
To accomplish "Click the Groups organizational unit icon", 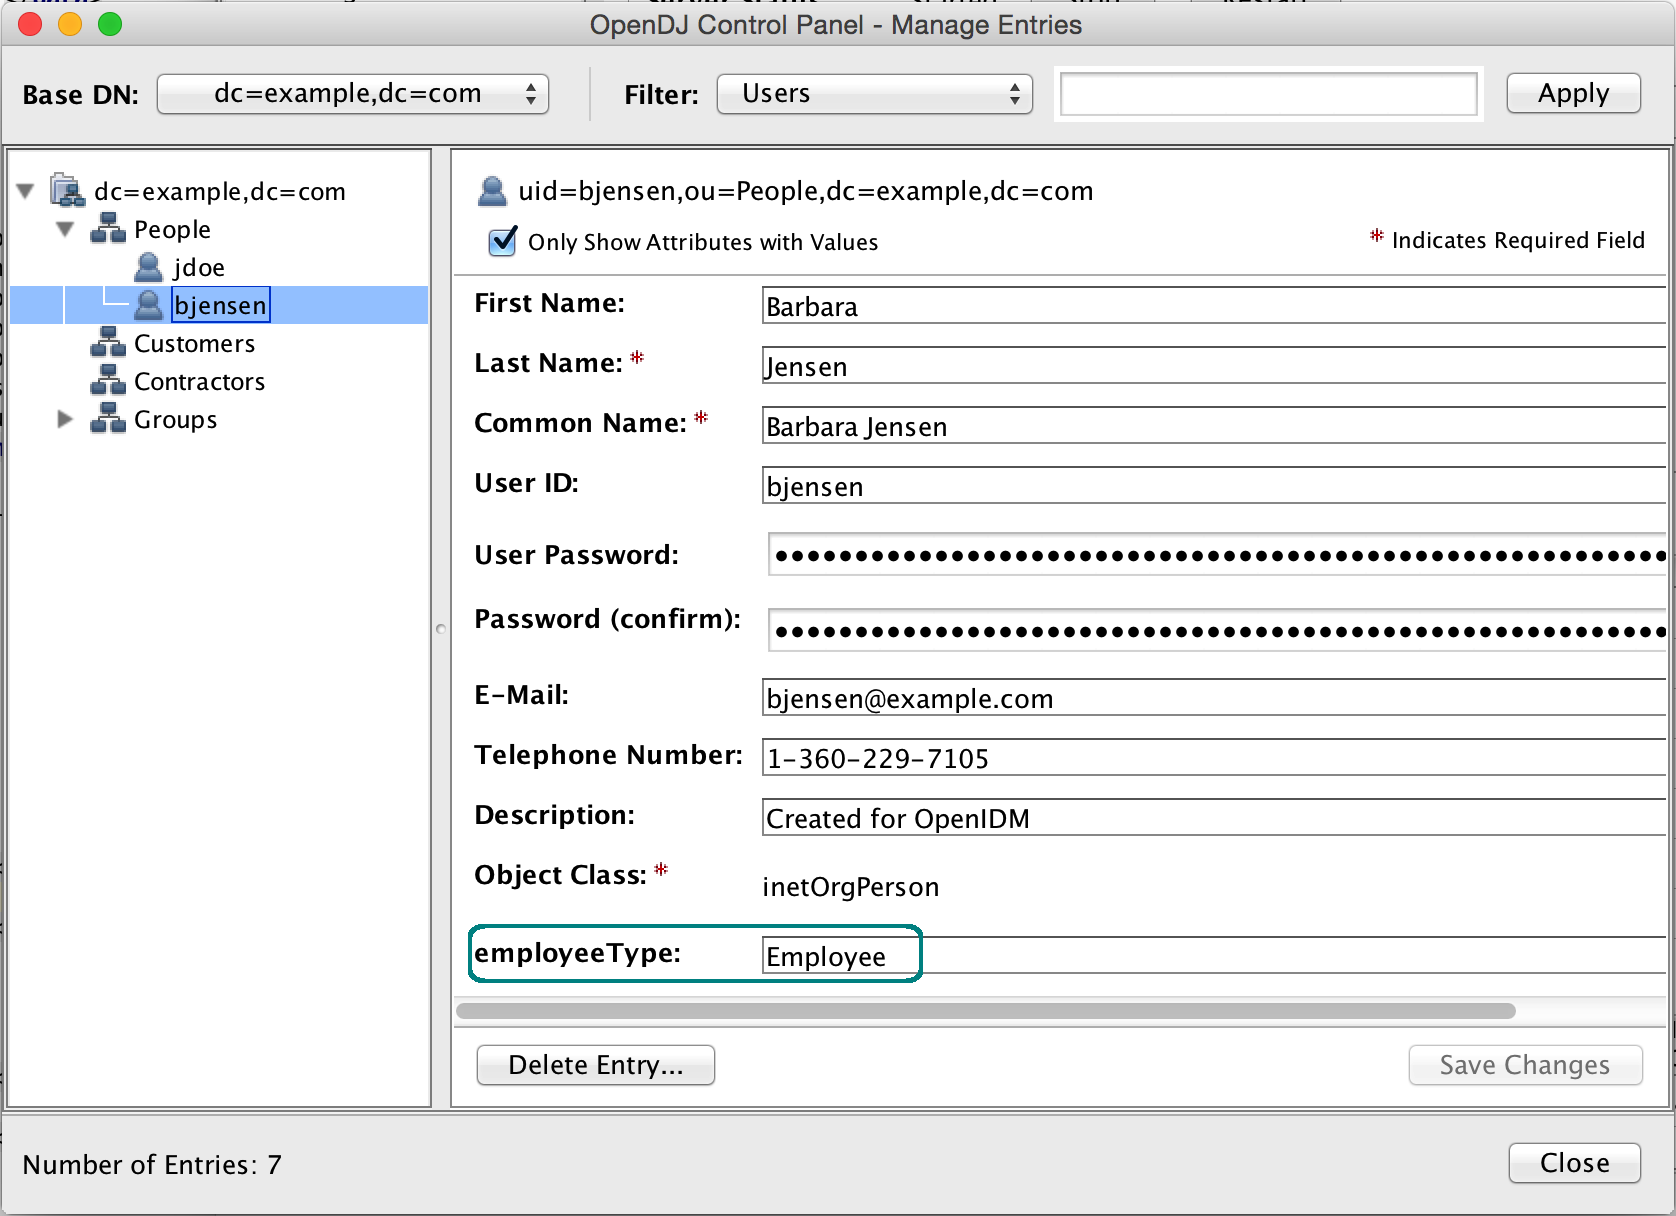I will point(108,418).
